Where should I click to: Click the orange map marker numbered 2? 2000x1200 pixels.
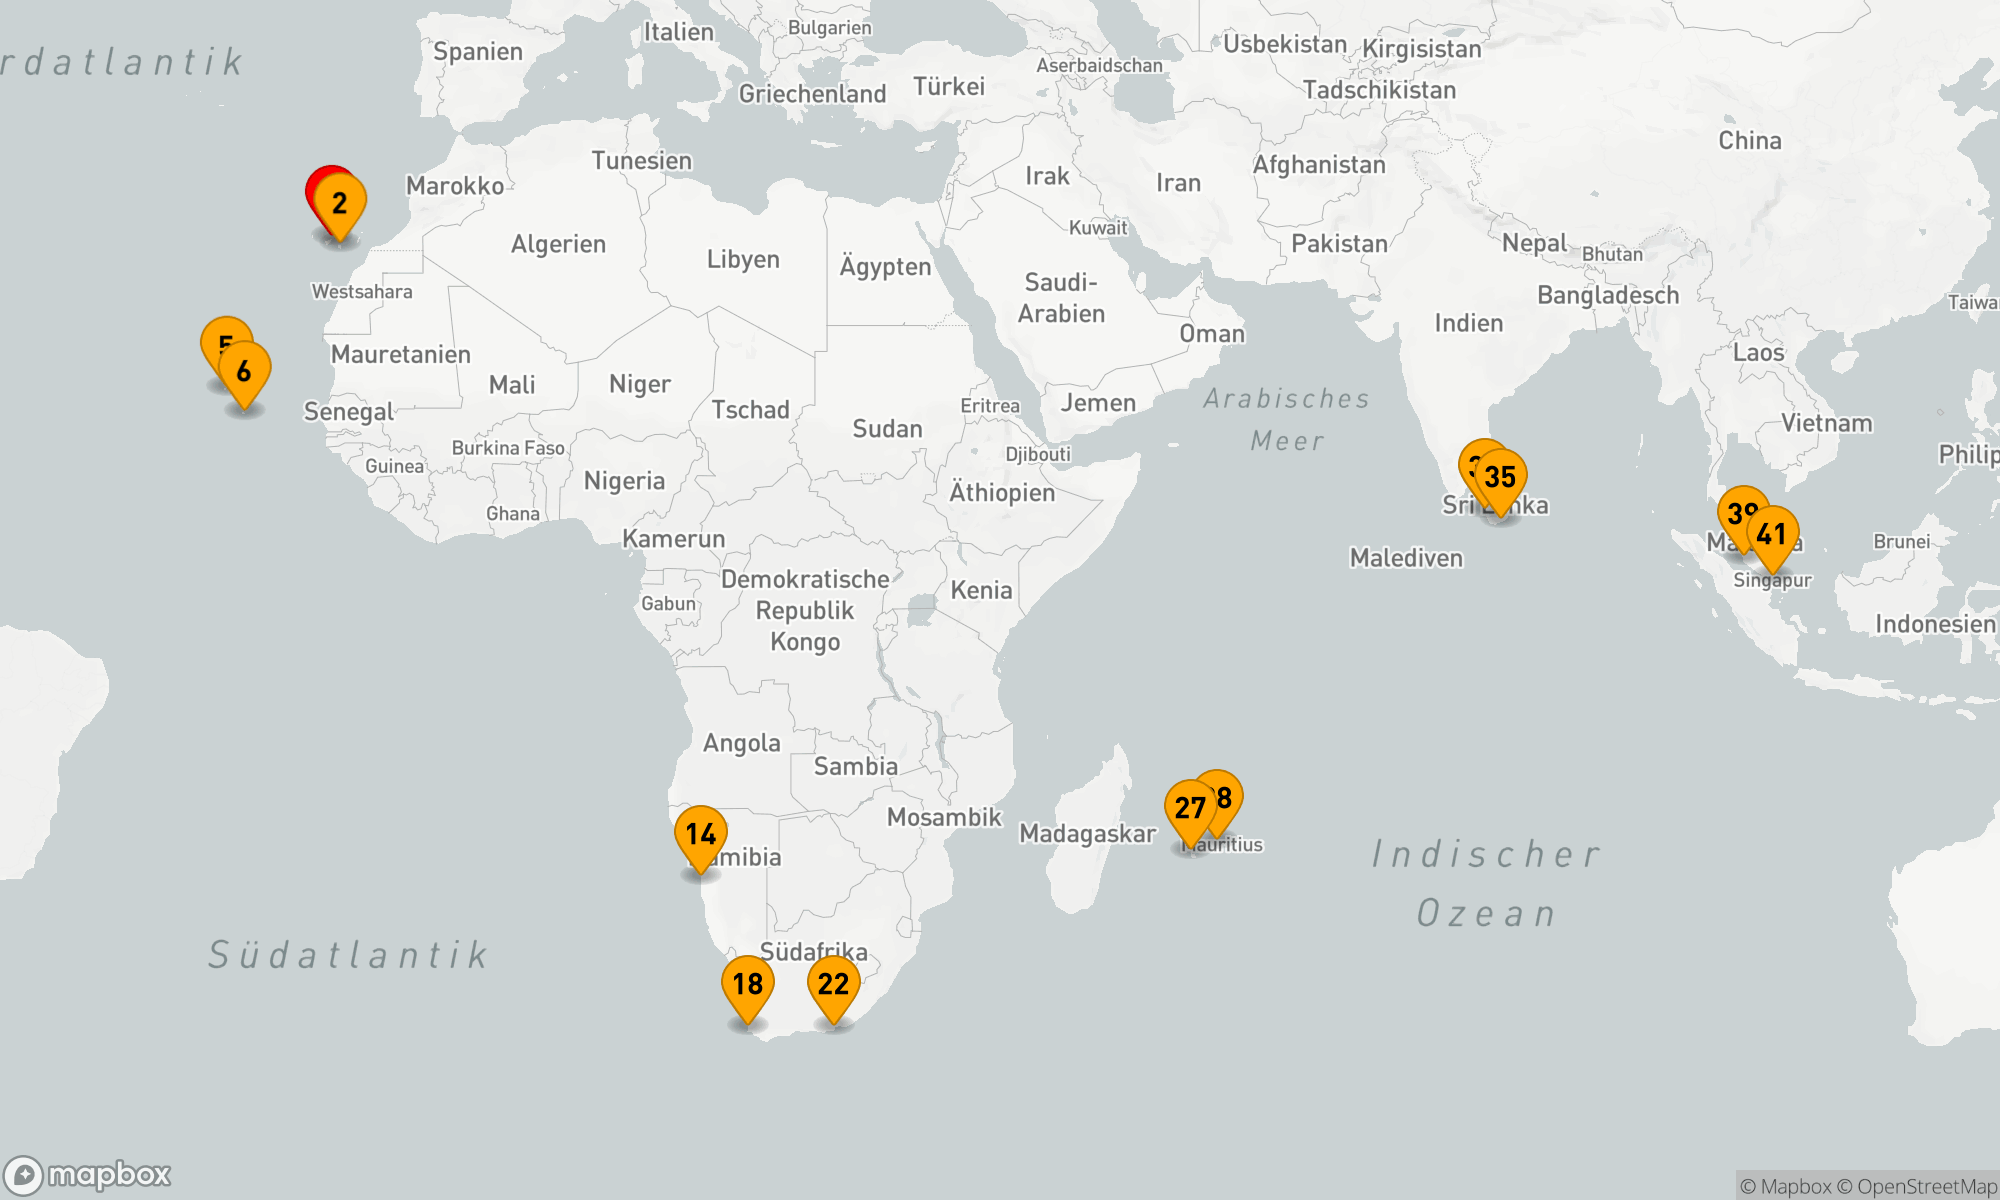coord(340,204)
